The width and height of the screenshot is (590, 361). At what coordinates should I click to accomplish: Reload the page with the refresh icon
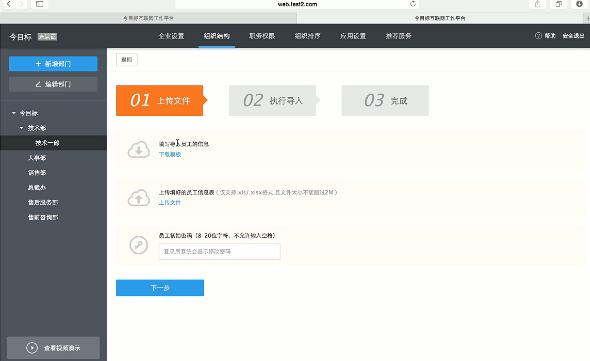pos(413,4)
